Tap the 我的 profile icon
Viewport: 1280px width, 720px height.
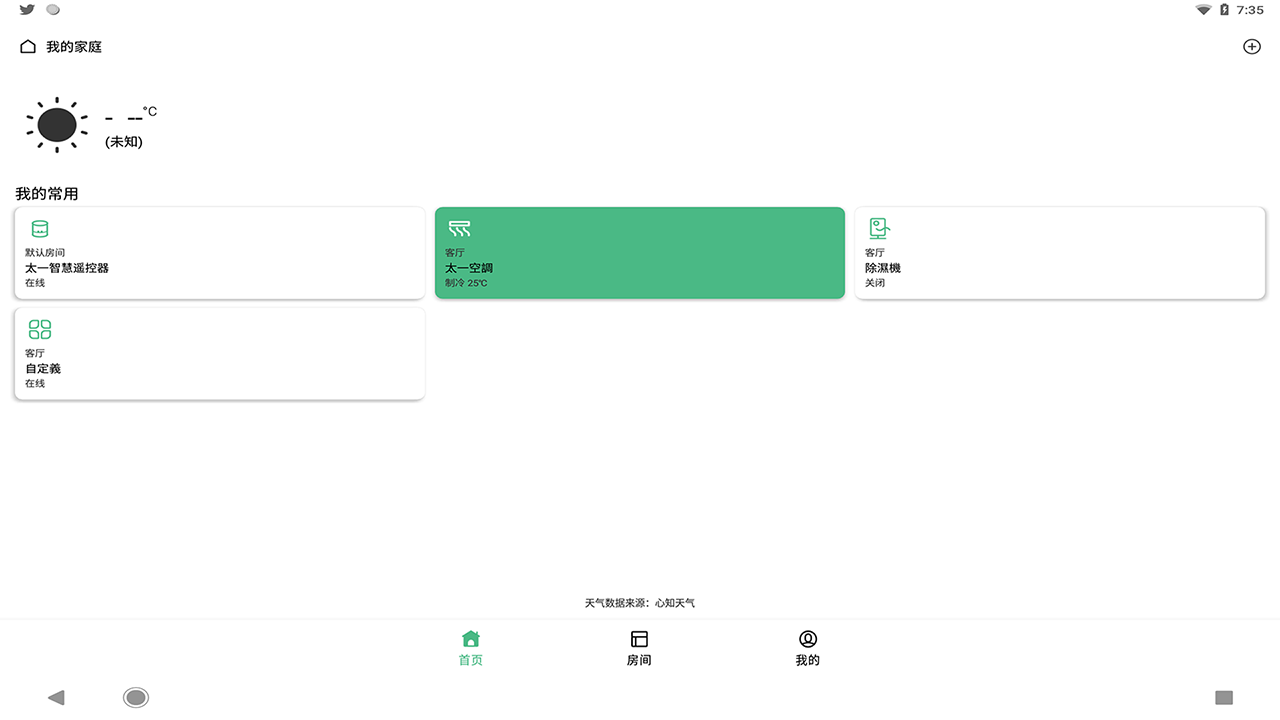tap(807, 639)
